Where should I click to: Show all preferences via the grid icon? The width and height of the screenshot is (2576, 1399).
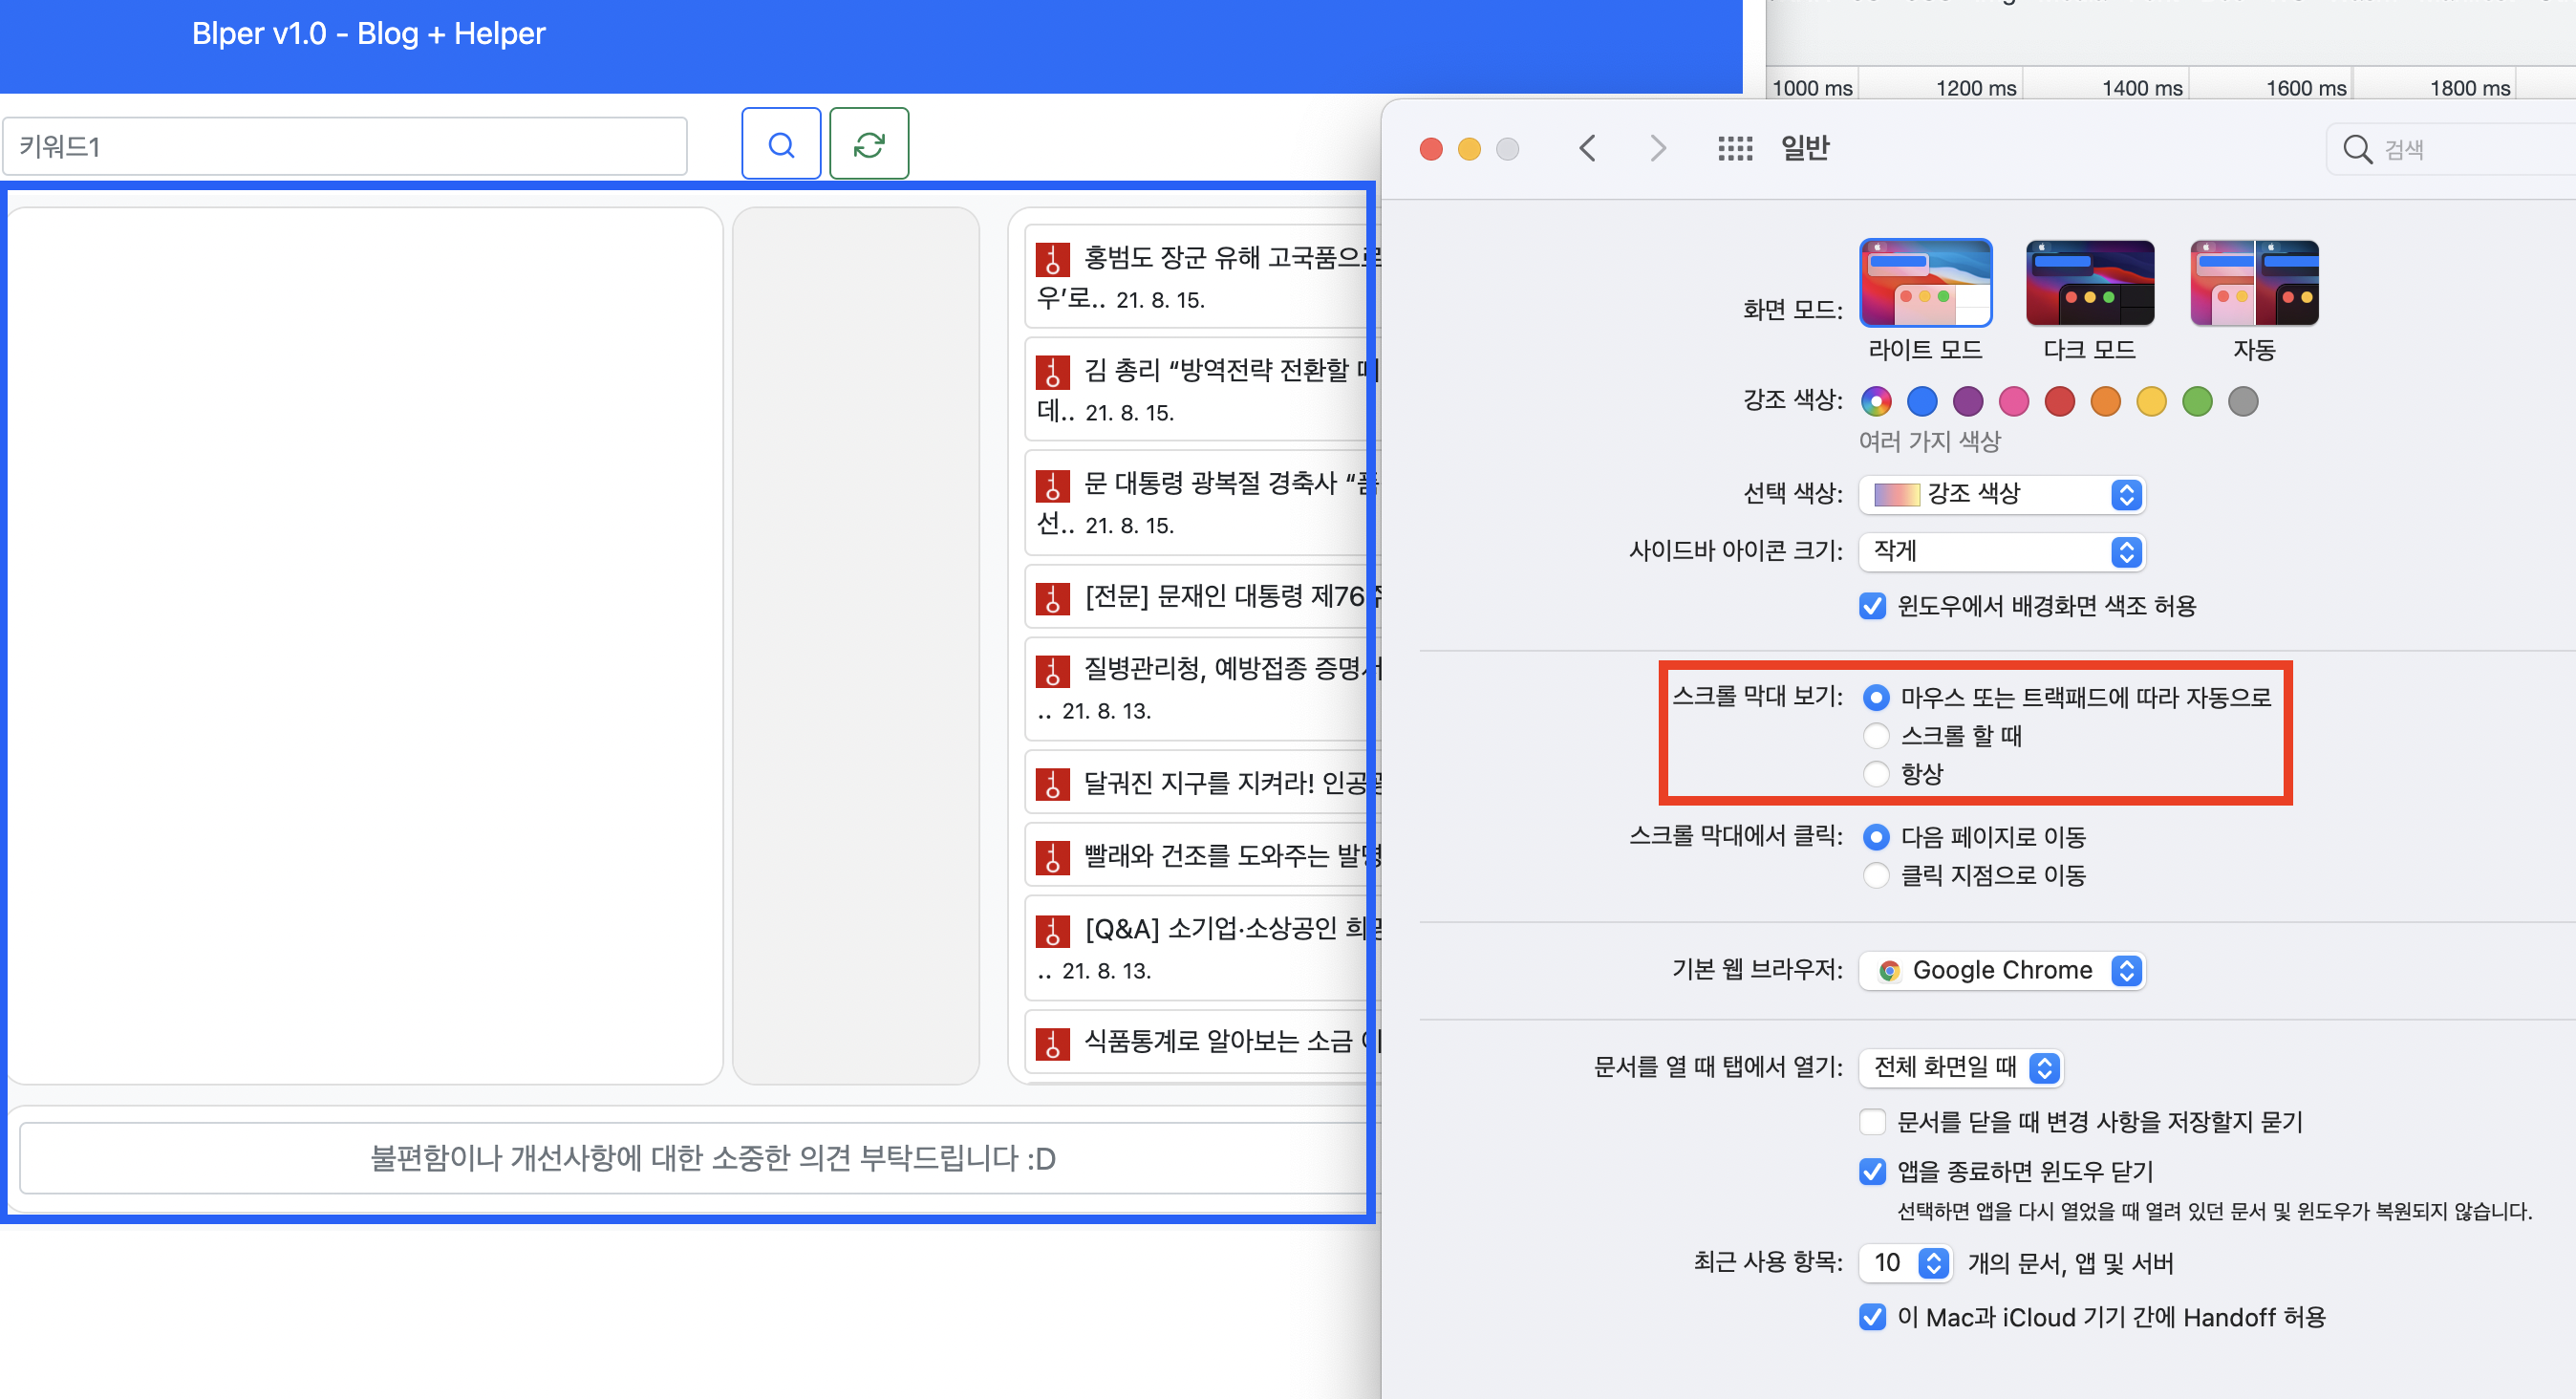[1734, 149]
